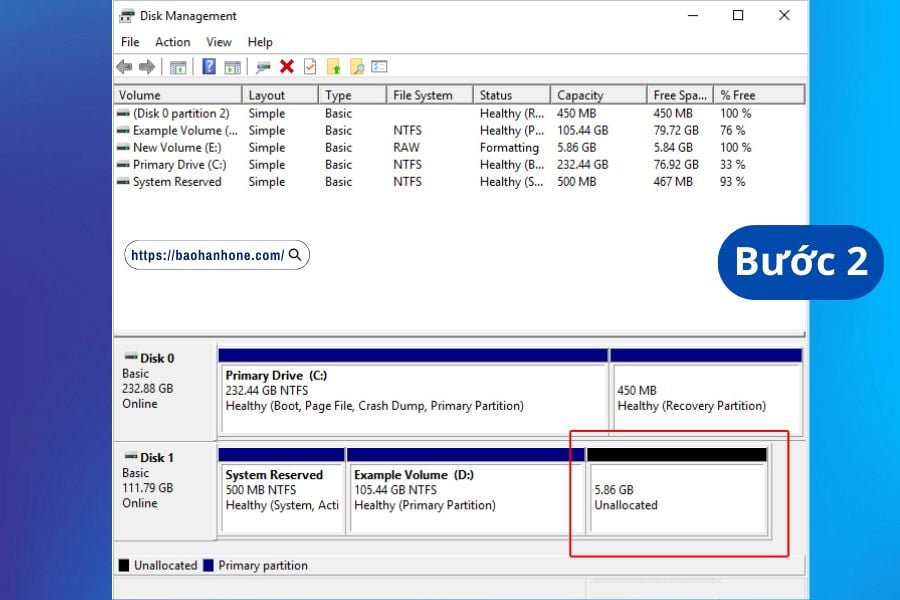The image size is (900, 600).
Task: Click the red X delete icon
Action: tap(287, 67)
